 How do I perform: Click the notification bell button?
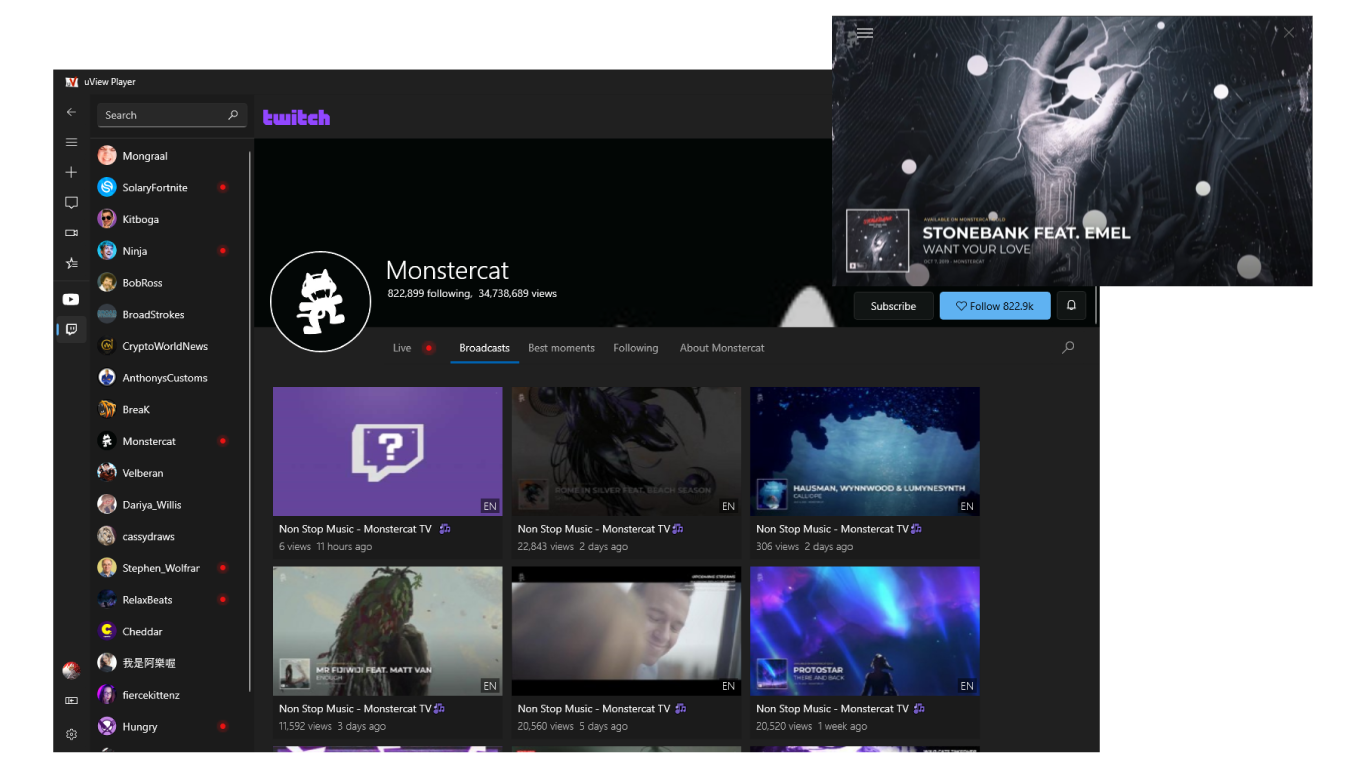(x=1071, y=306)
